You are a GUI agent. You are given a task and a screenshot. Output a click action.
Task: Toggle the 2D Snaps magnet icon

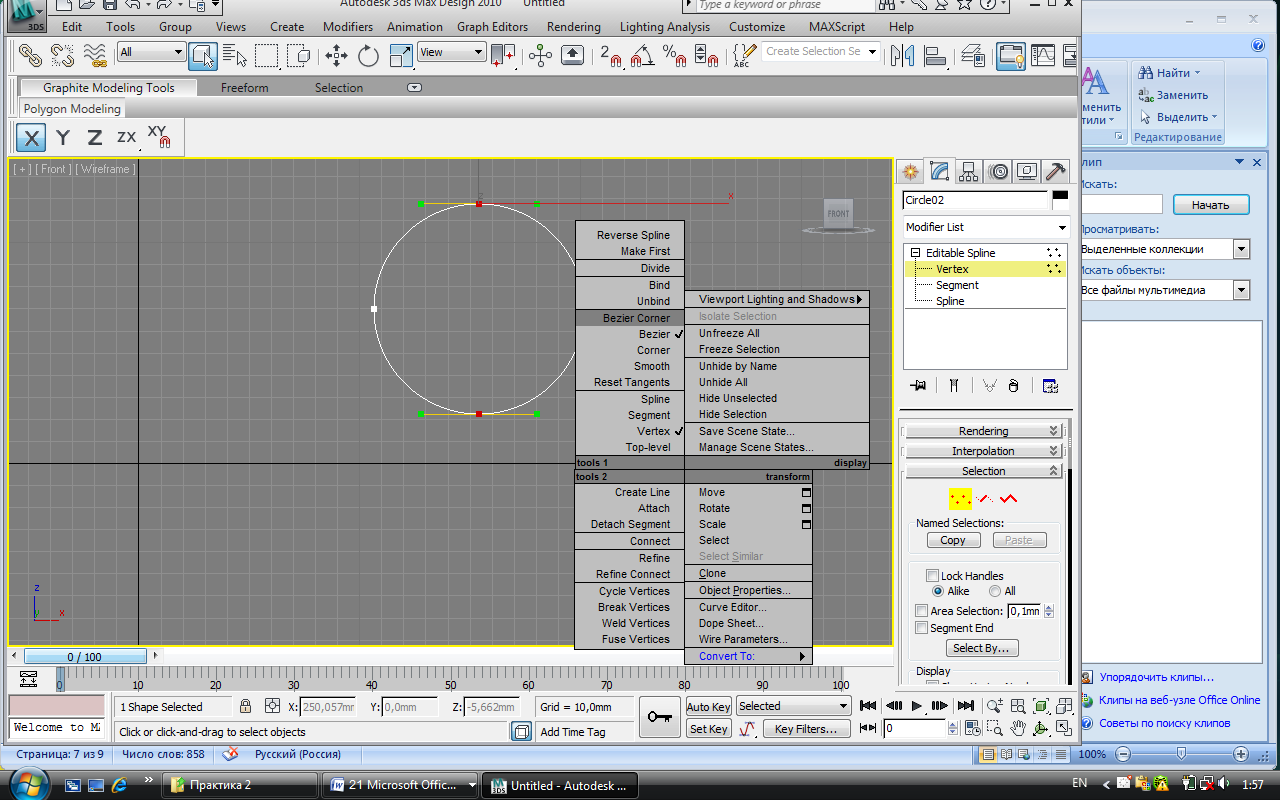[610, 55]
